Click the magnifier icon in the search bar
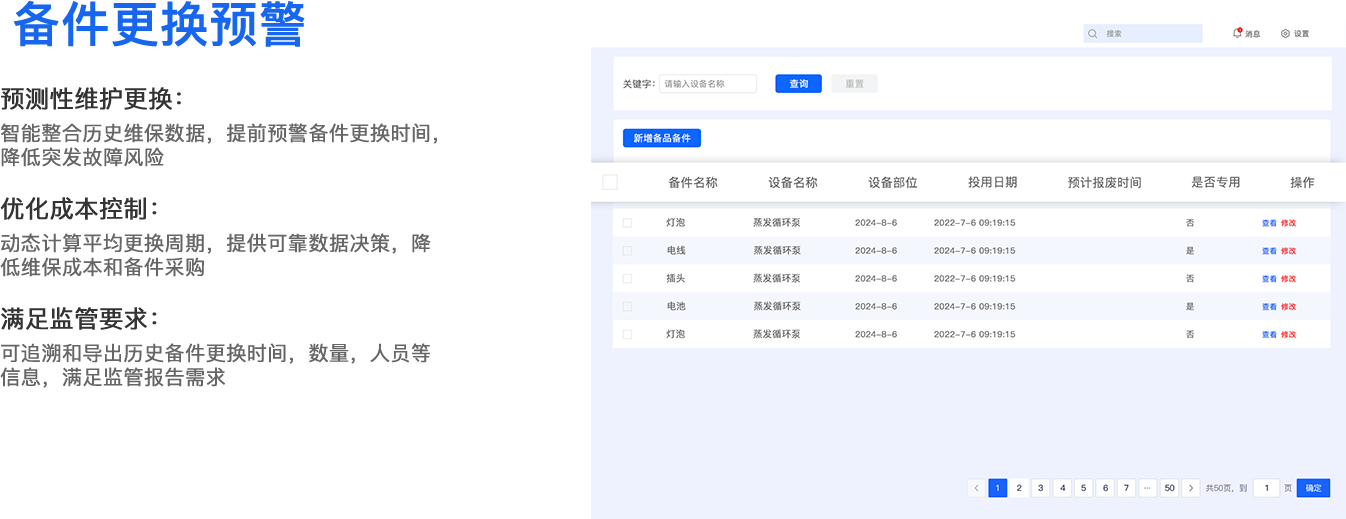This screenshot has width=1346, height=519. 1093,34
